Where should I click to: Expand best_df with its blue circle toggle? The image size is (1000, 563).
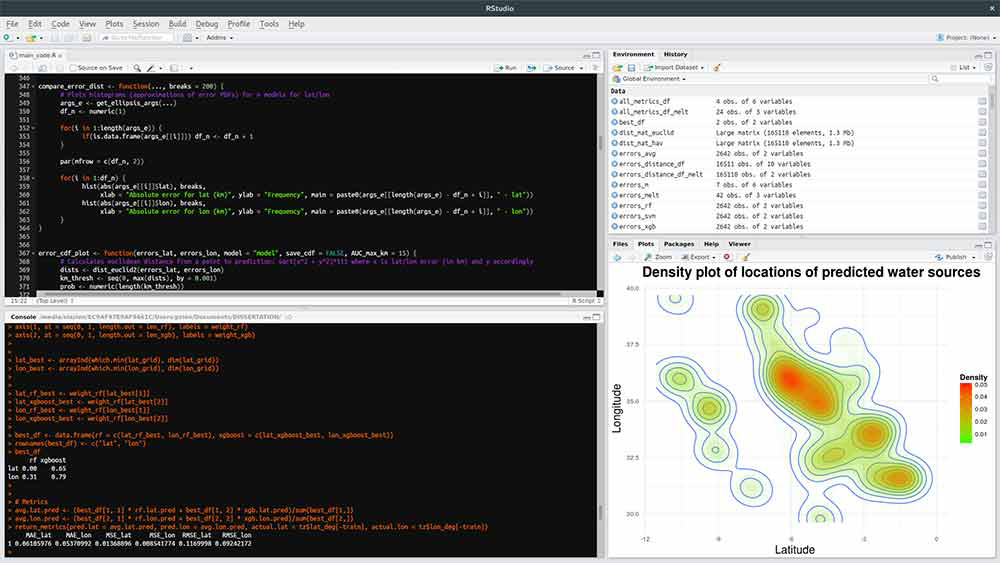(x=615, y=122)
